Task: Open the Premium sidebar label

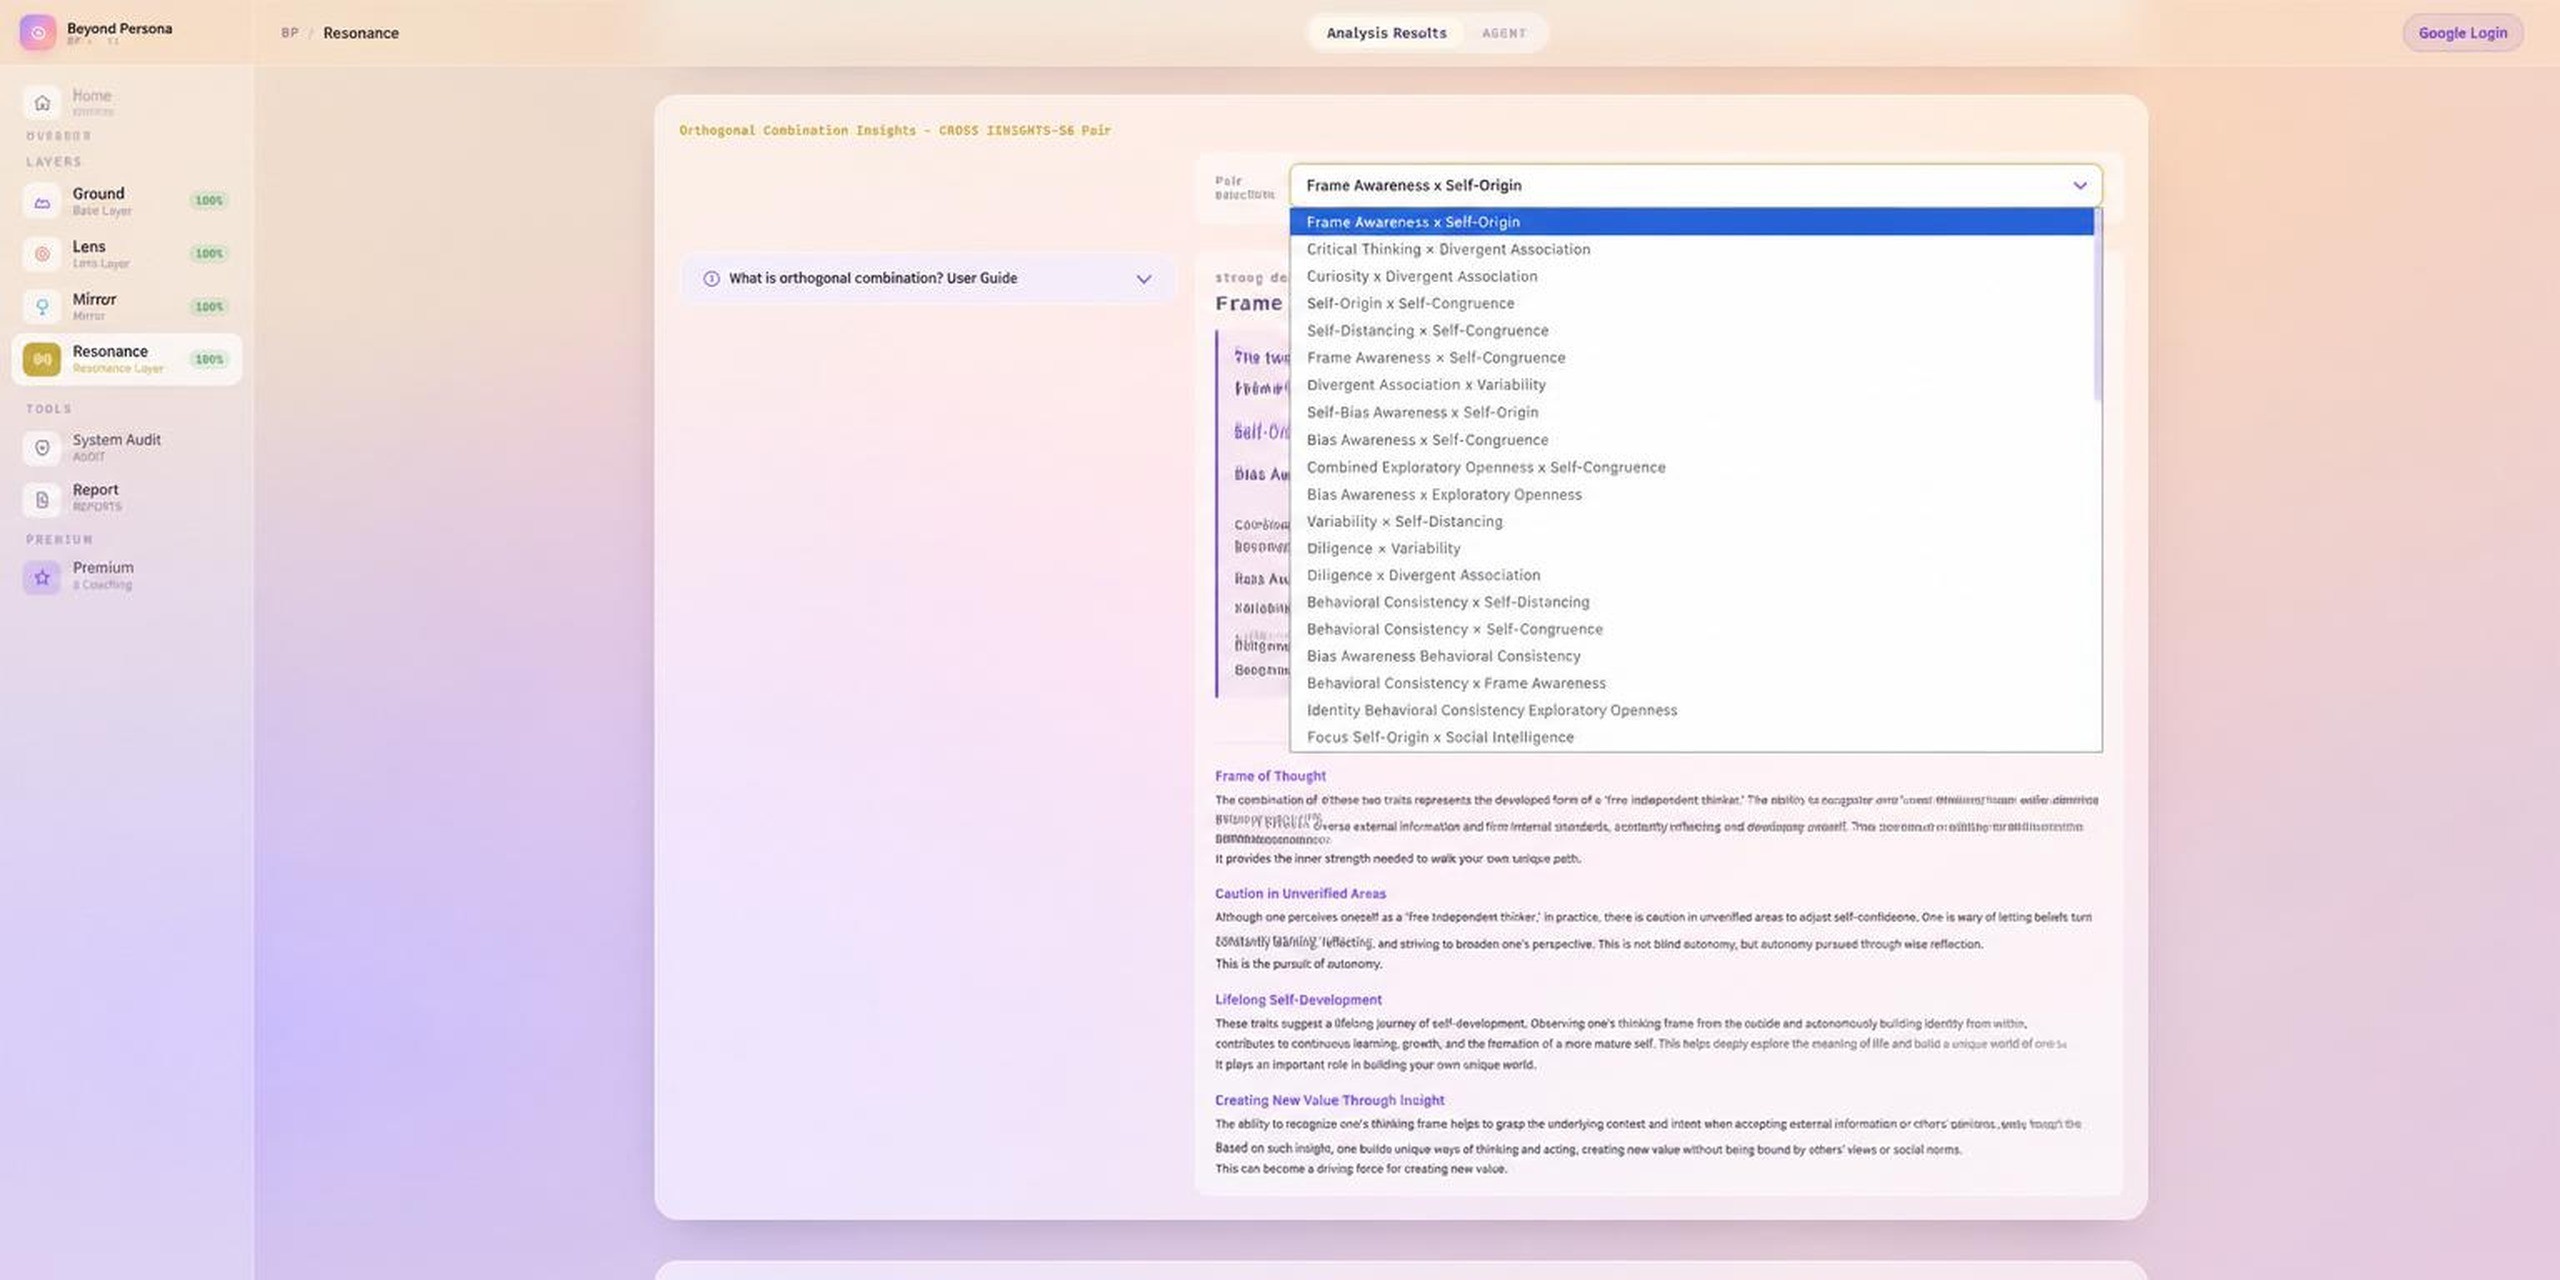Action: tap(102, 567)
